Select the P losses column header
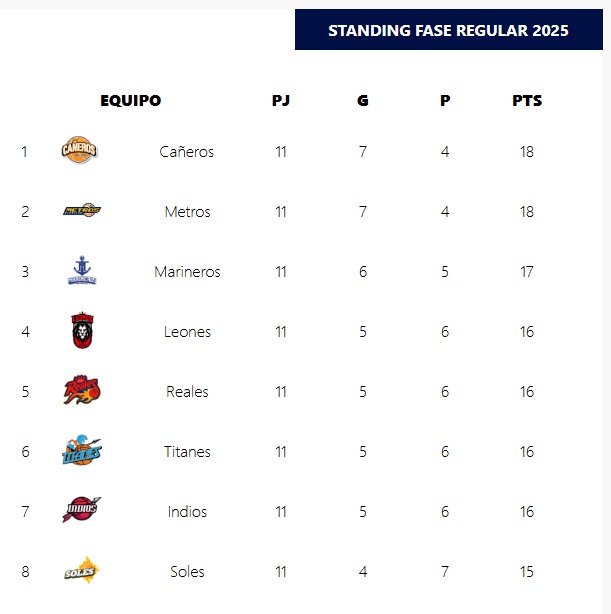 [x=445, y=101]
